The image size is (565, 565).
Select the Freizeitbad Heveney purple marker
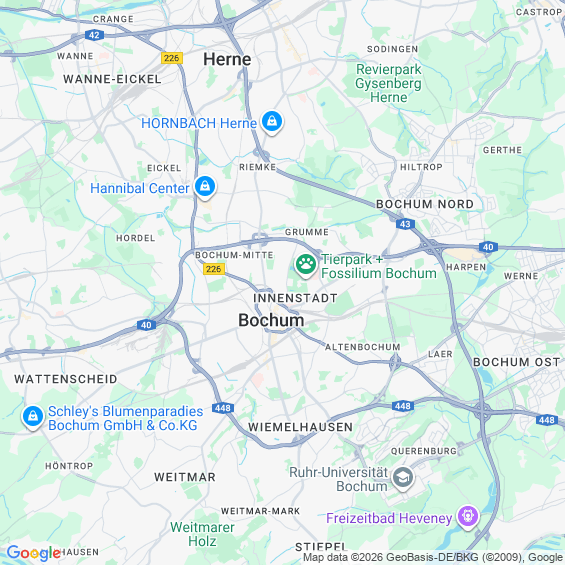(468, 517)
